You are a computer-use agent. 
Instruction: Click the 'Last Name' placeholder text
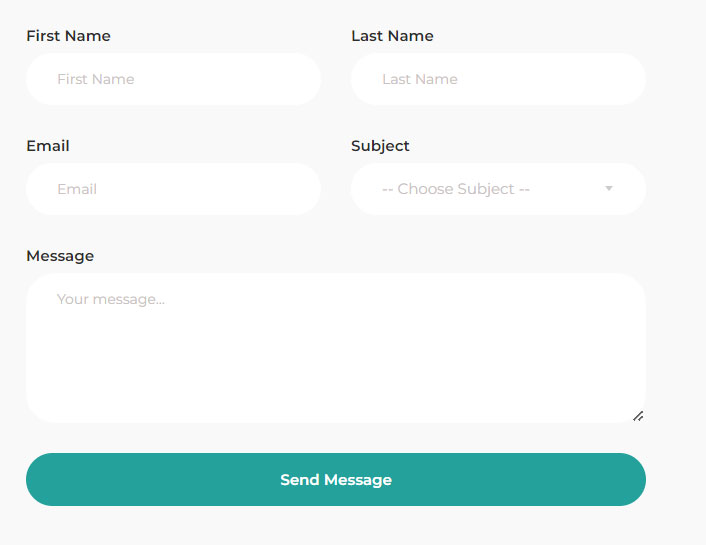click(x=420, y=79)
